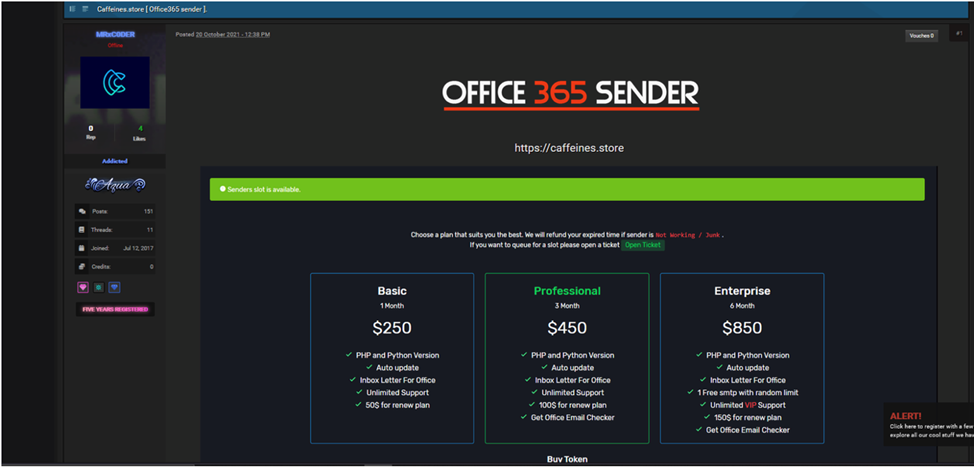The image size is (974, 467).
Task: Click the Posts count 151
Action: [148, 212]
